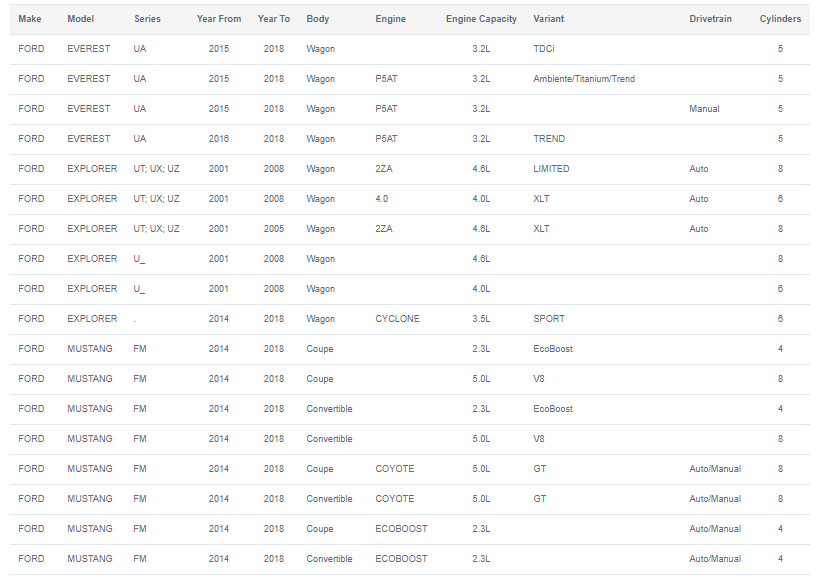Click the EXPLORER LIMITED variant cell
This screenshot has width=815, height=576.
[x=551, y=169]
